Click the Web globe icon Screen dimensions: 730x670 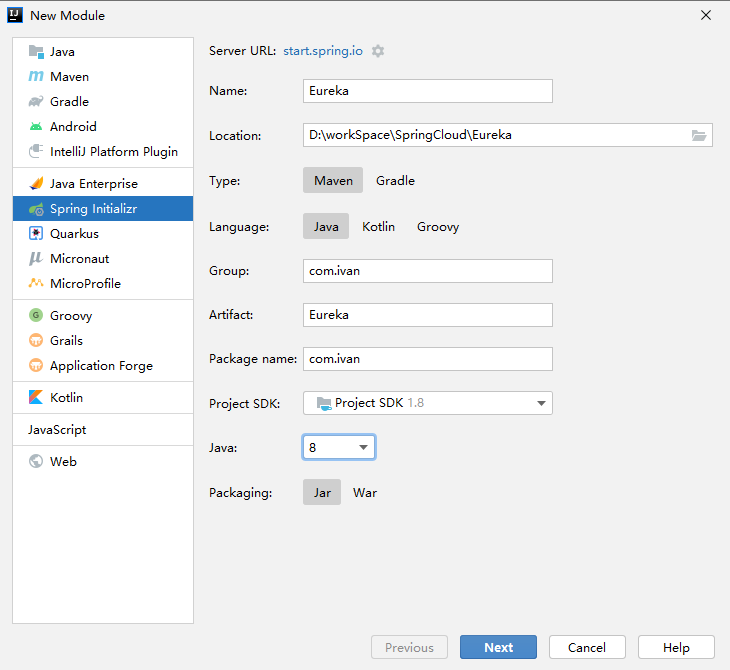click(x=36, y=461)
